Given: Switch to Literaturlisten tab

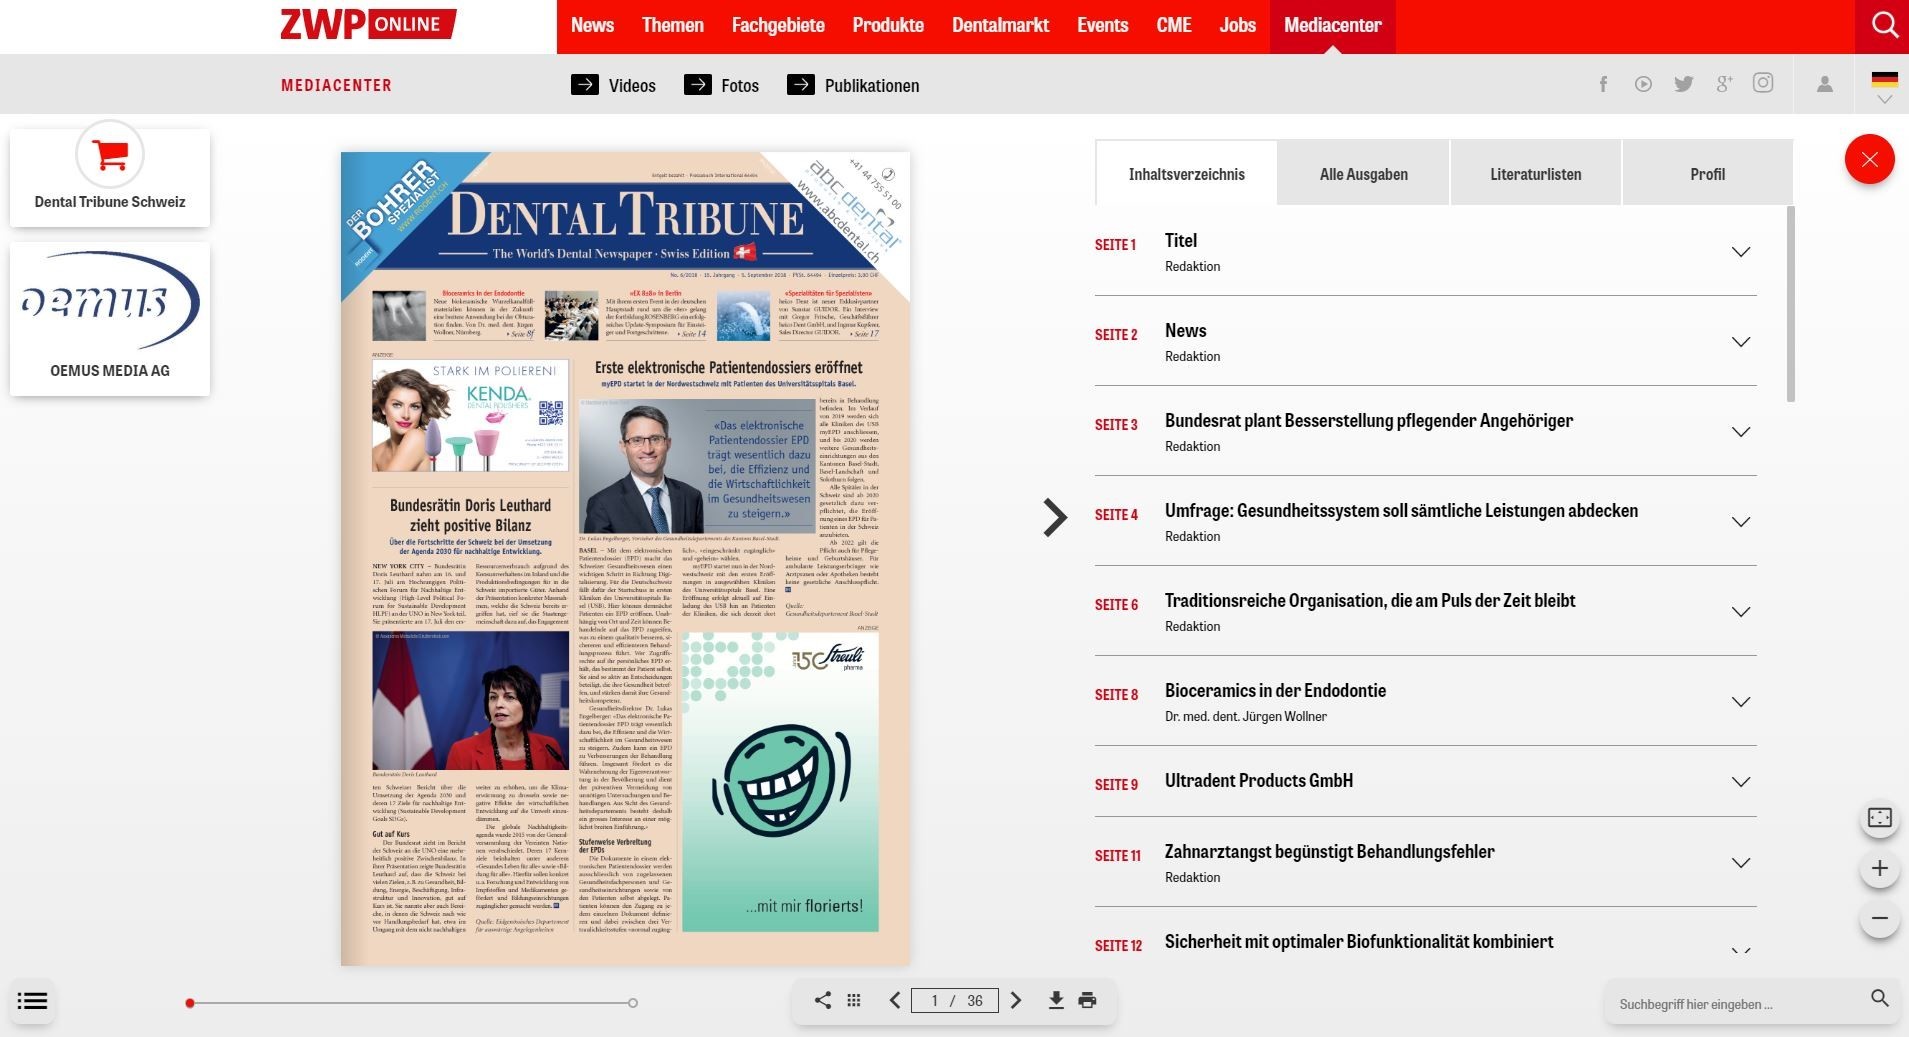Looking at the screenshot, I should click(1535, 174).
